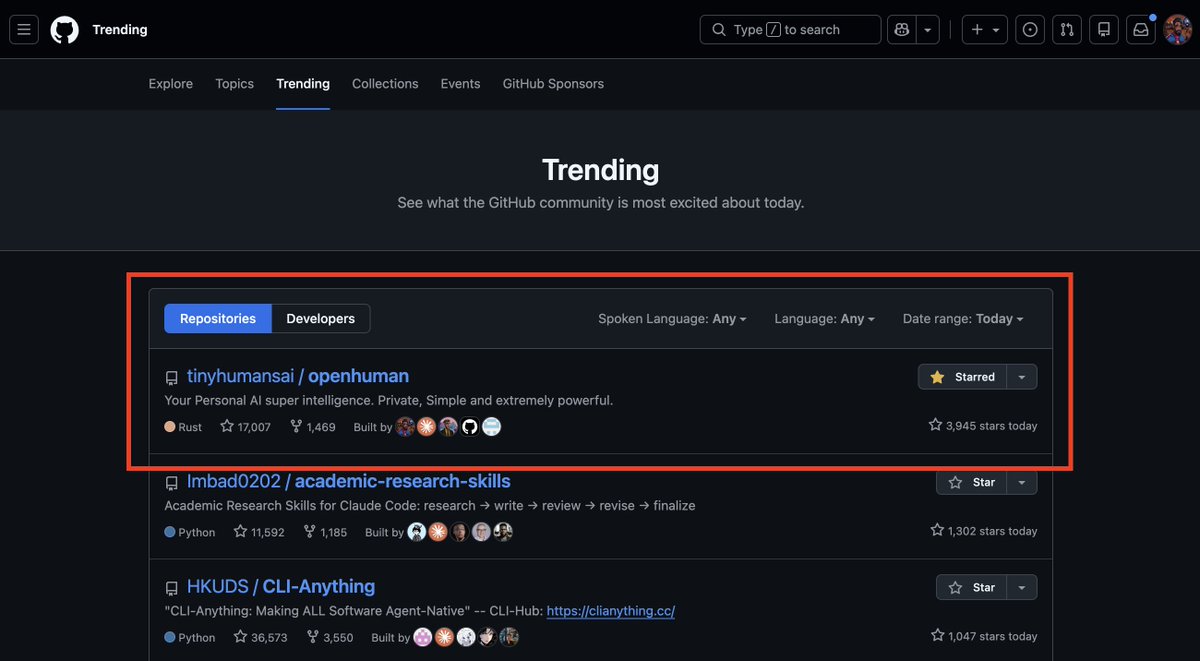The width and height of the screenshot is (1200, 661).
Task: Open the hamburger navigation menu
Action: 25,30
